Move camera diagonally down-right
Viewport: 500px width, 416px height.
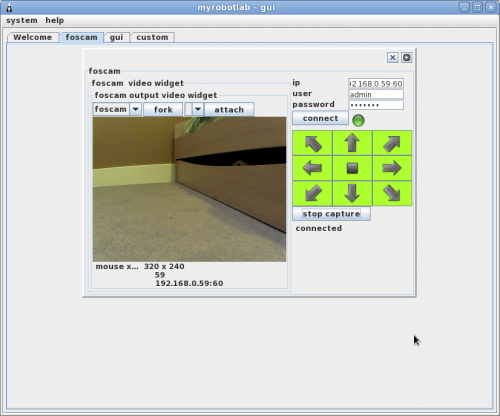tap(392, 193)
